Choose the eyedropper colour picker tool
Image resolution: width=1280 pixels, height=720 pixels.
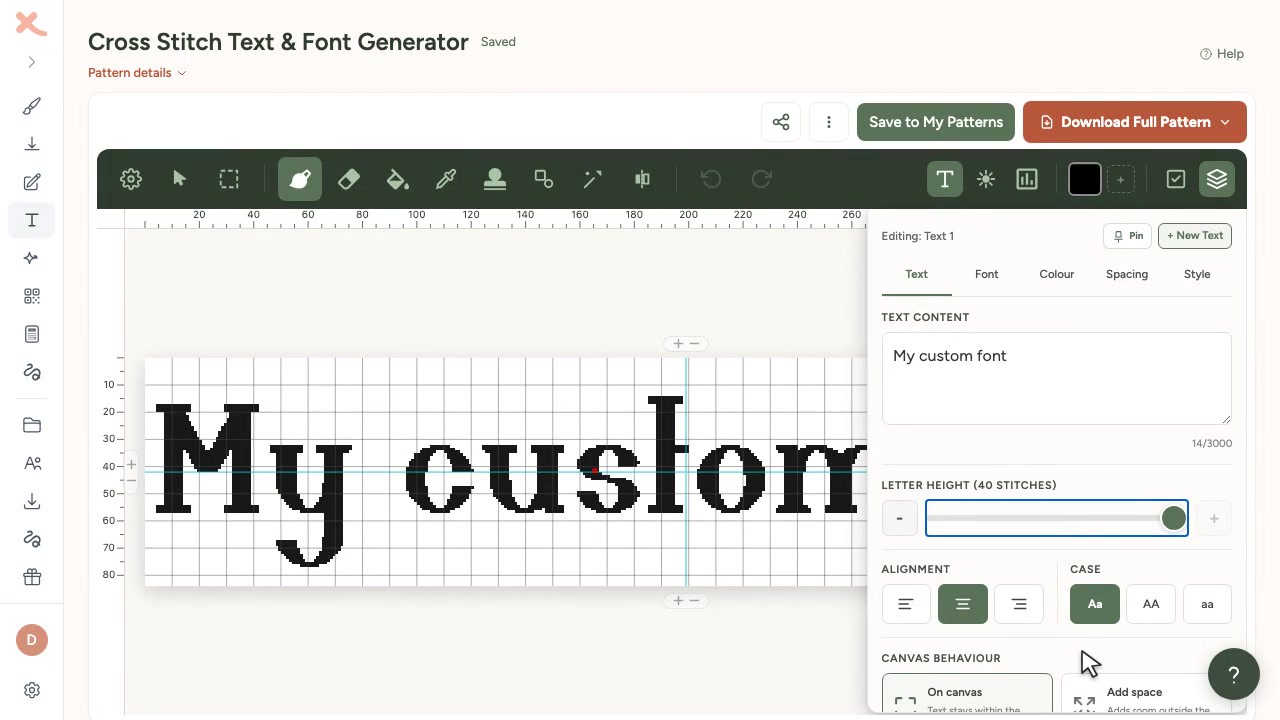[x=446, y=179]
